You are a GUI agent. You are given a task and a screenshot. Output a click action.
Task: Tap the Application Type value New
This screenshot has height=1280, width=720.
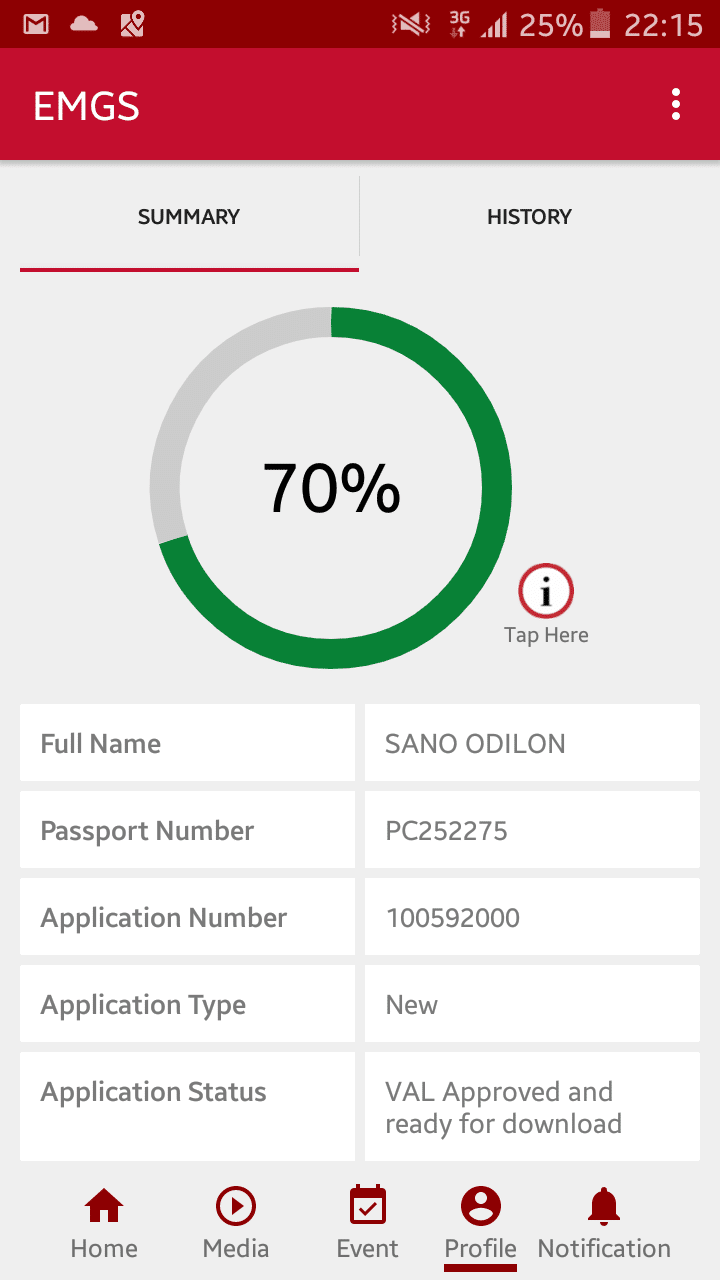(412, 1005)
